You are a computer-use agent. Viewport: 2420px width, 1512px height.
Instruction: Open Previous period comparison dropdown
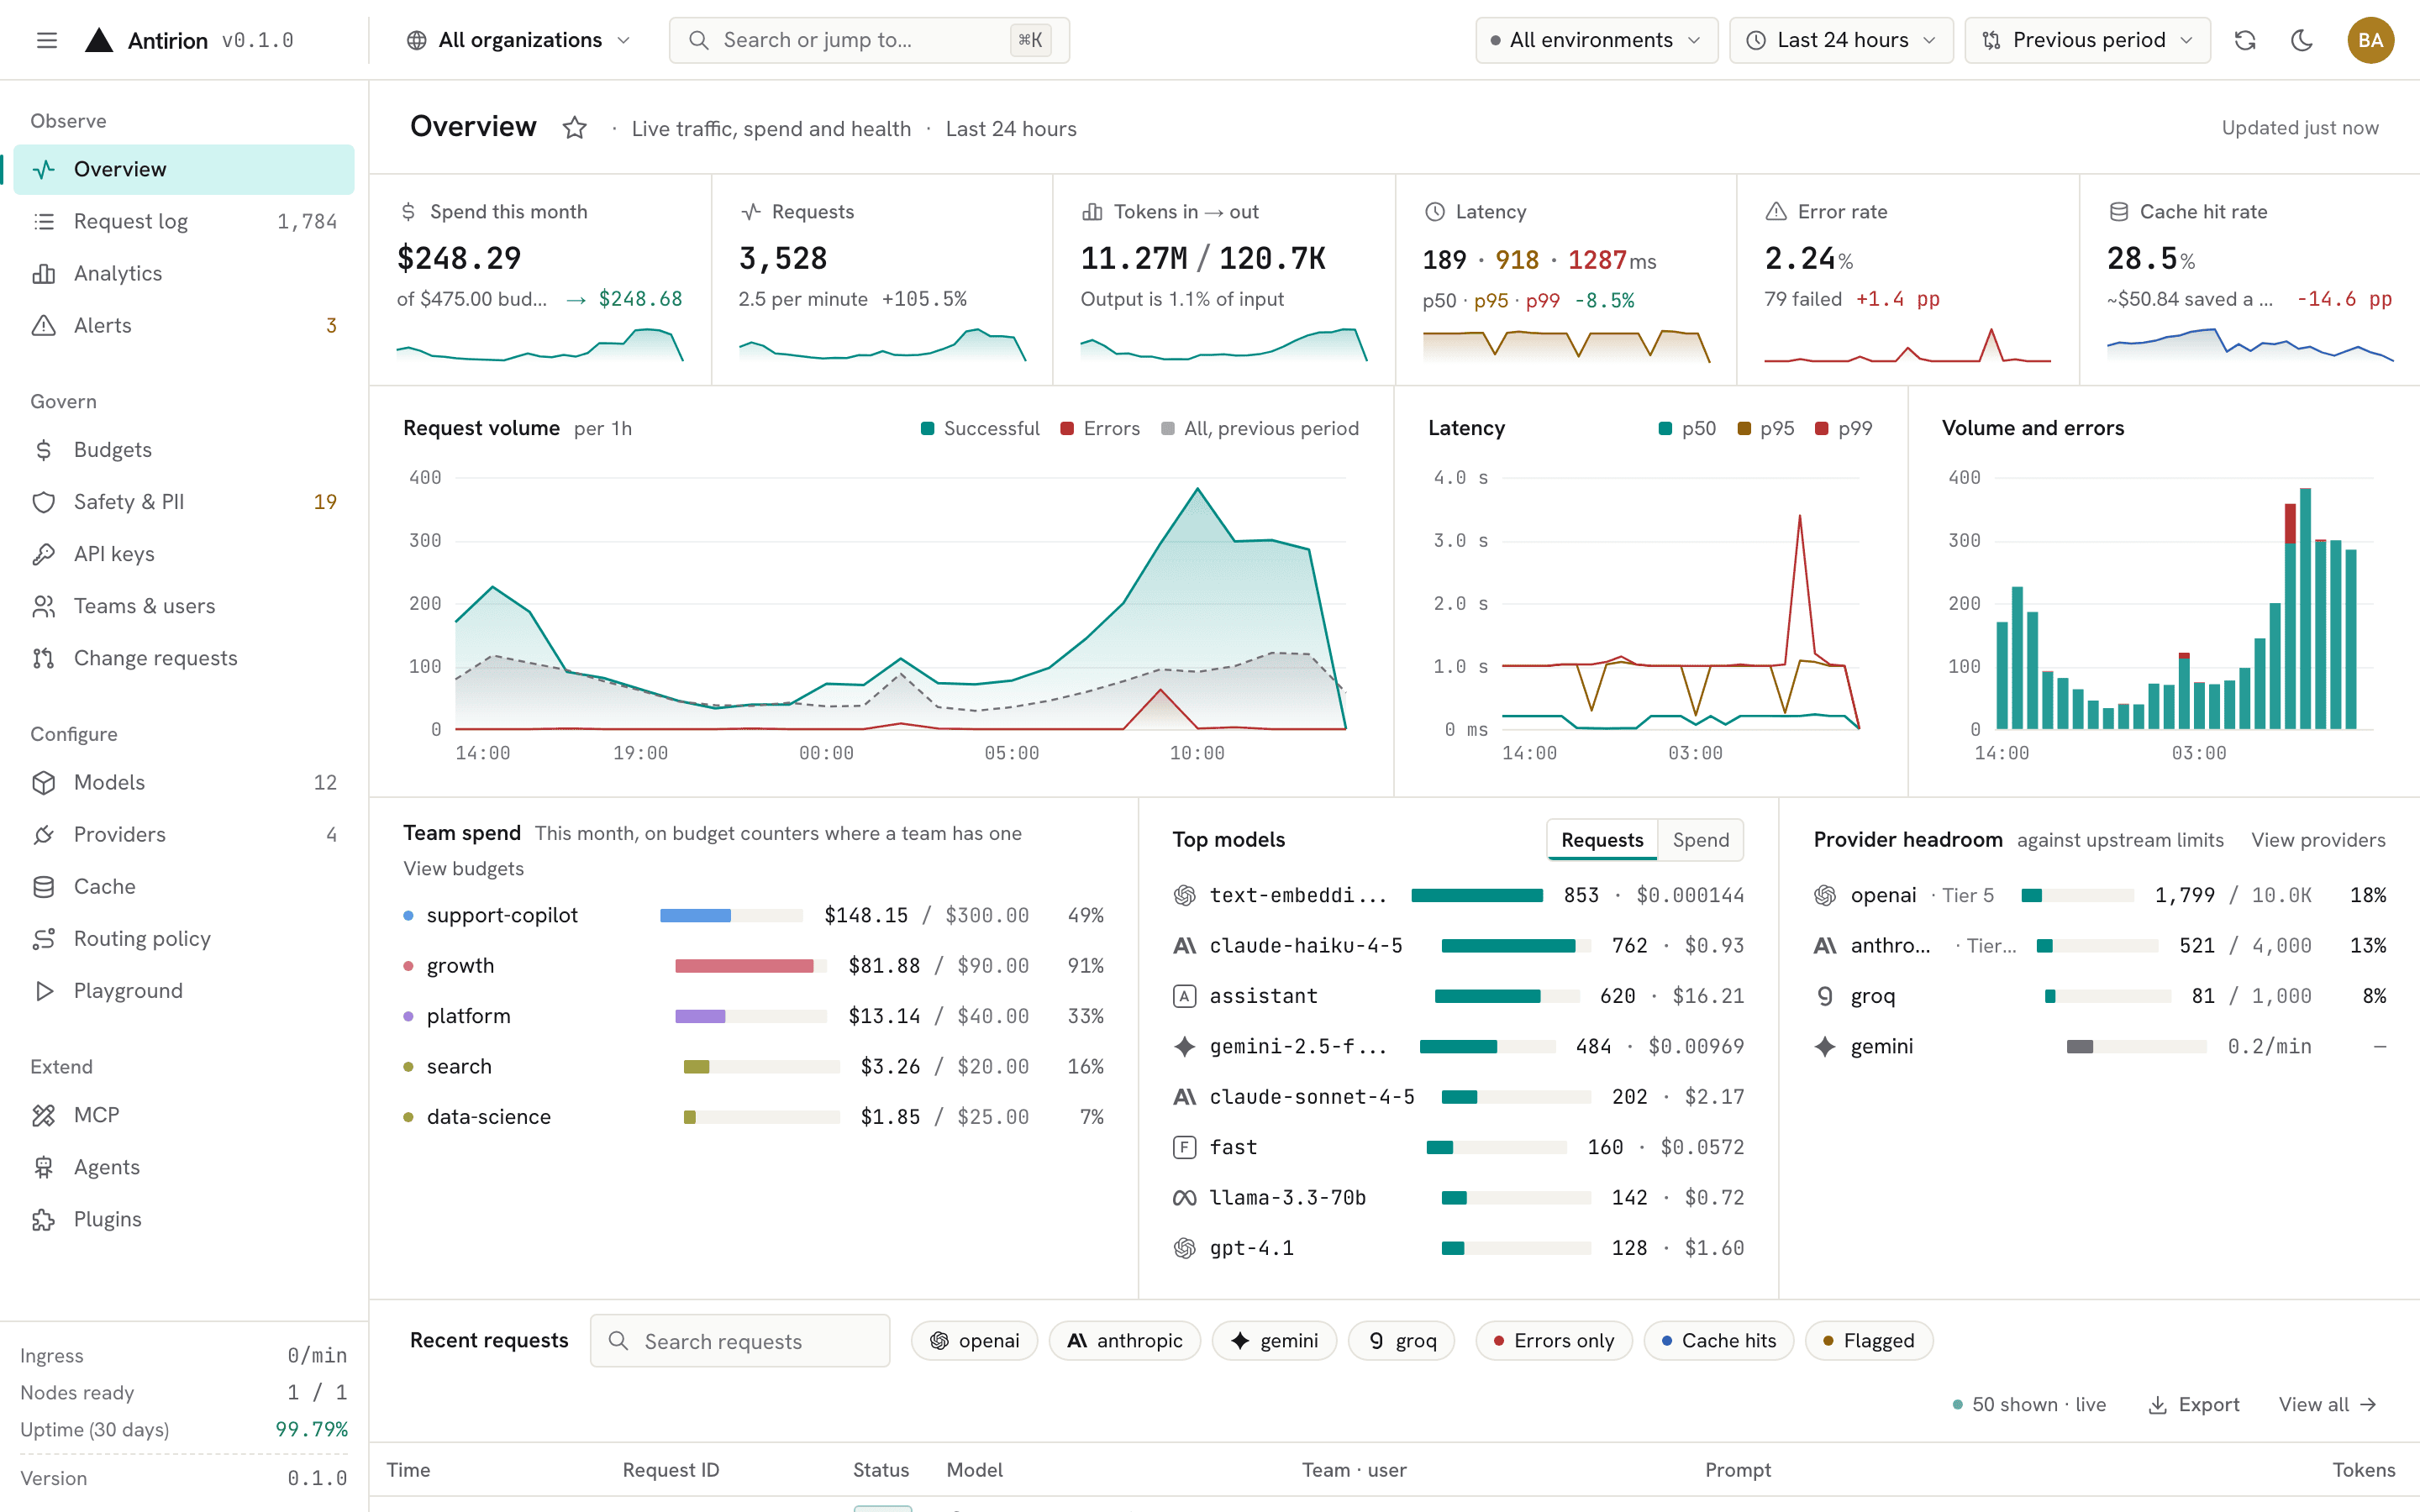(x=2087, y=40)
